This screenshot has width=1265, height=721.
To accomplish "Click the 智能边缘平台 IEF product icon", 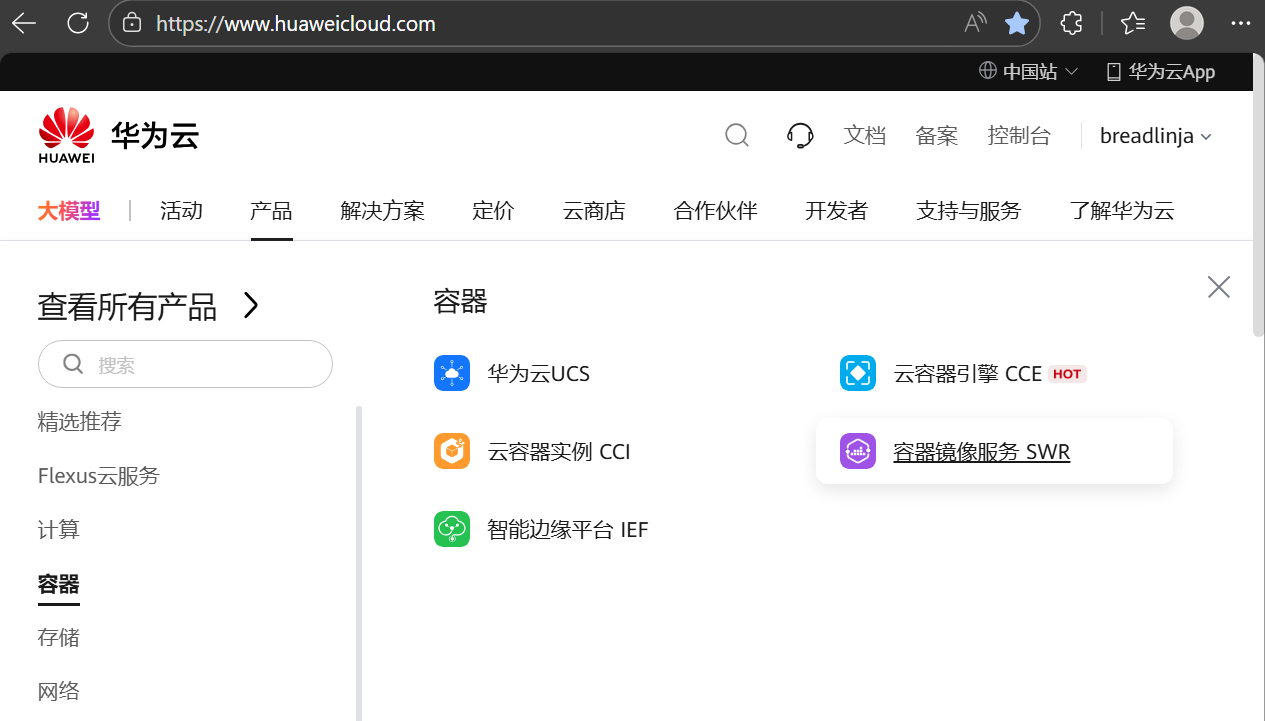I will click(452, 529).
